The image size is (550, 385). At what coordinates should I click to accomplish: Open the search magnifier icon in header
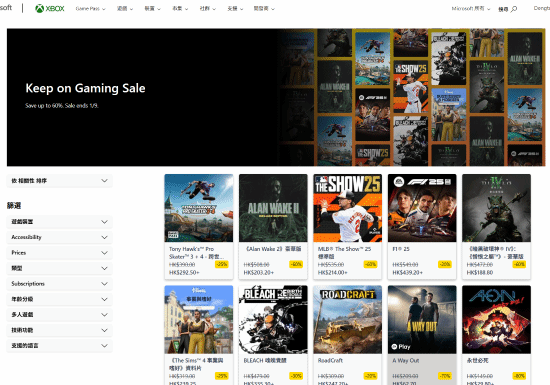(x=514, y=9)
